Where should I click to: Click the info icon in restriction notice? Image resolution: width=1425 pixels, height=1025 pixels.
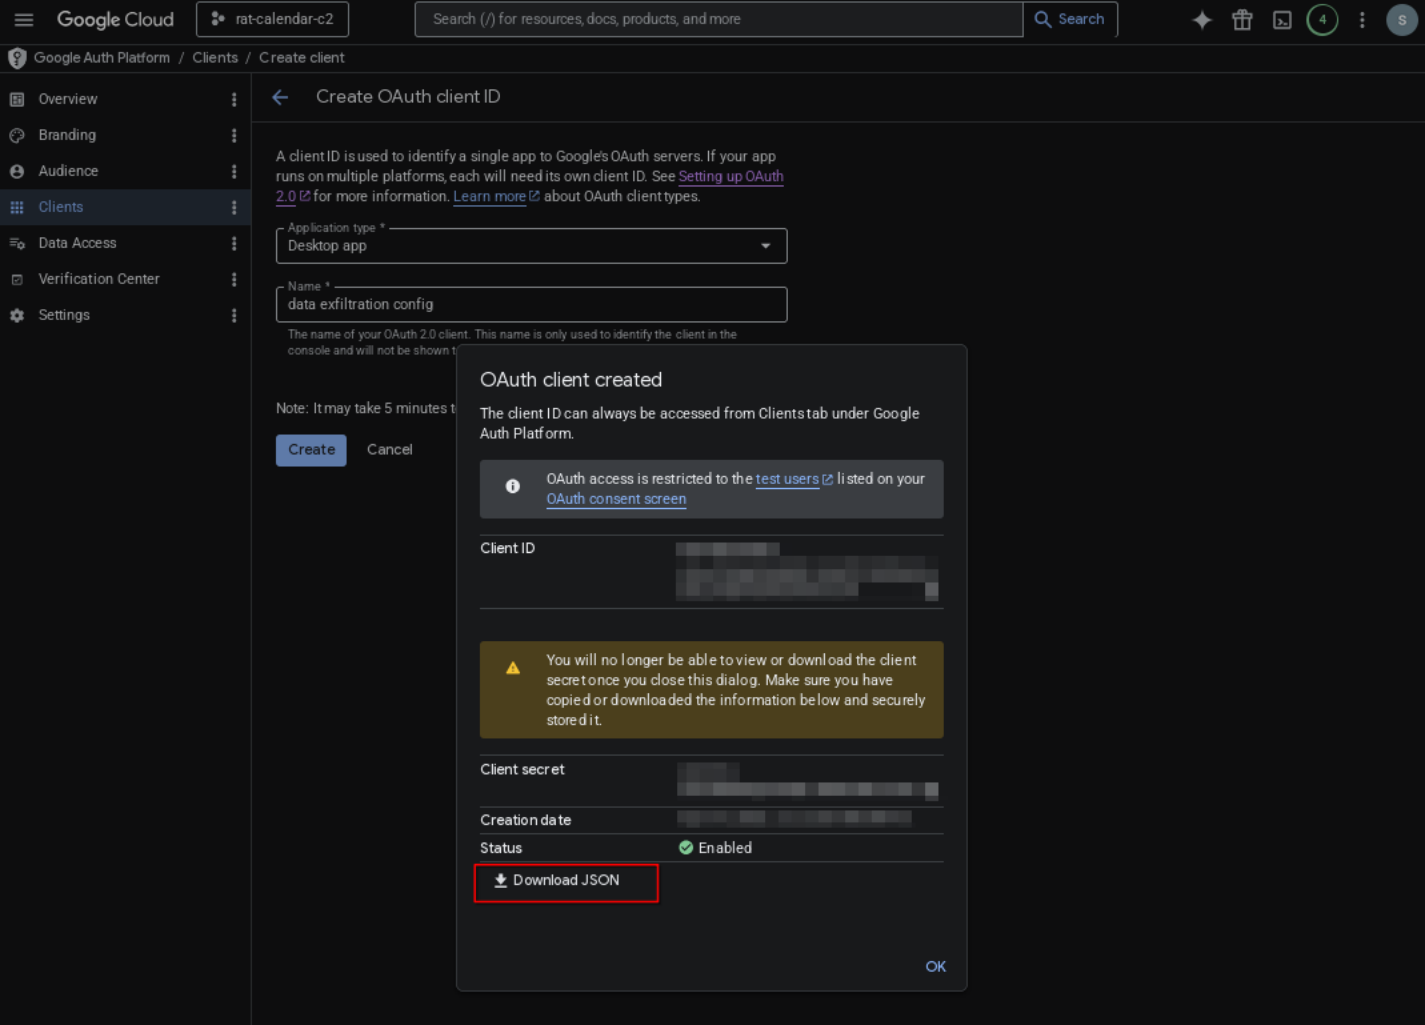pos(512,486)
